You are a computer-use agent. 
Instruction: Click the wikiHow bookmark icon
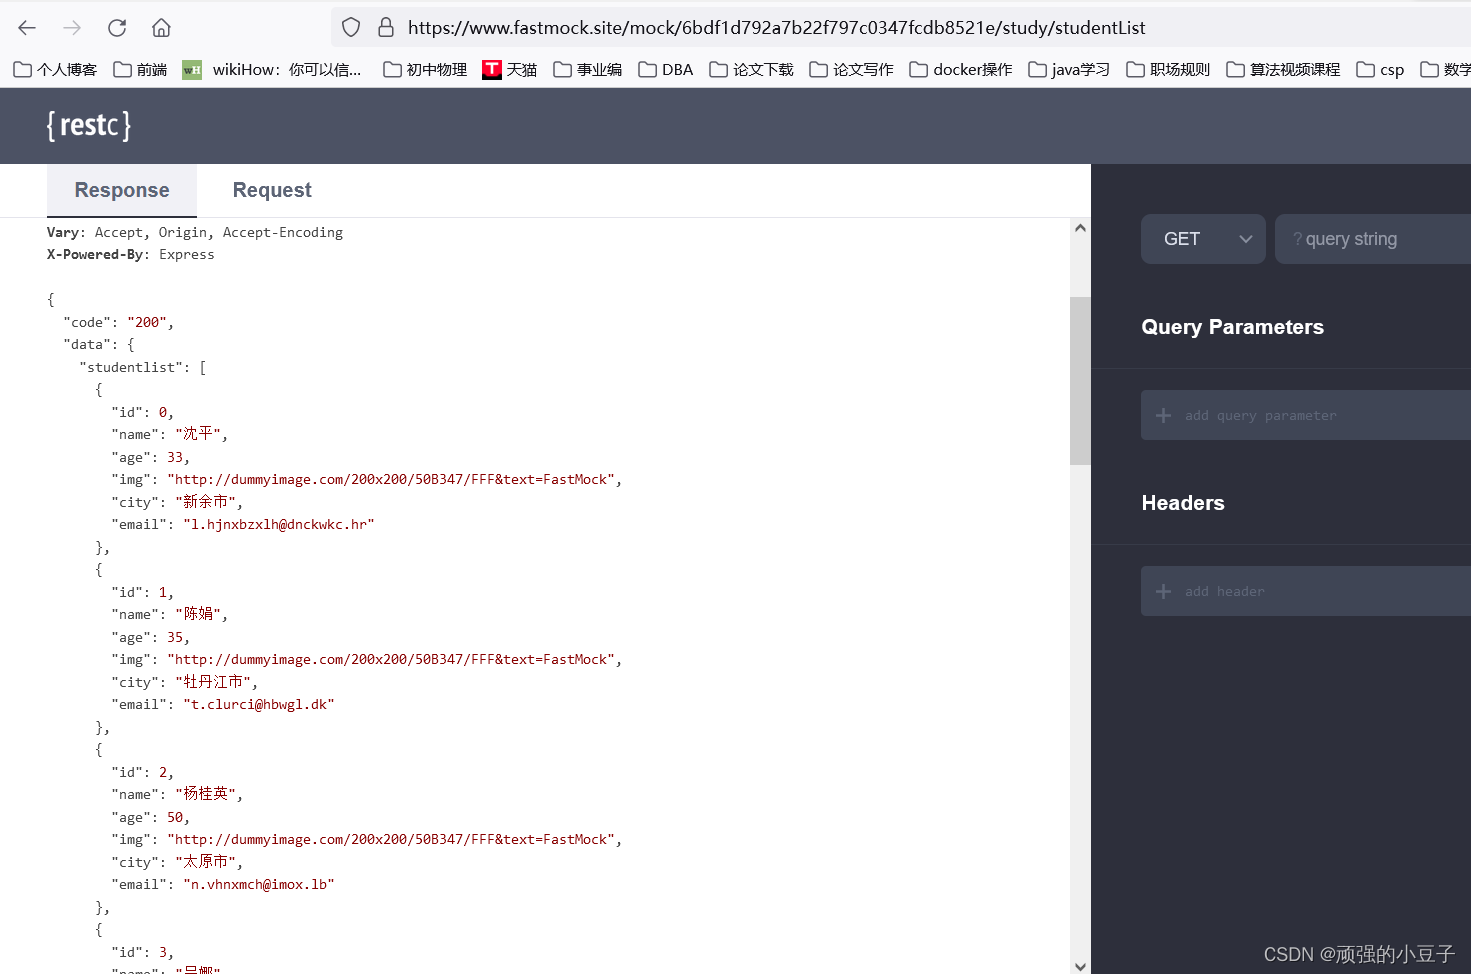[191, 69]
